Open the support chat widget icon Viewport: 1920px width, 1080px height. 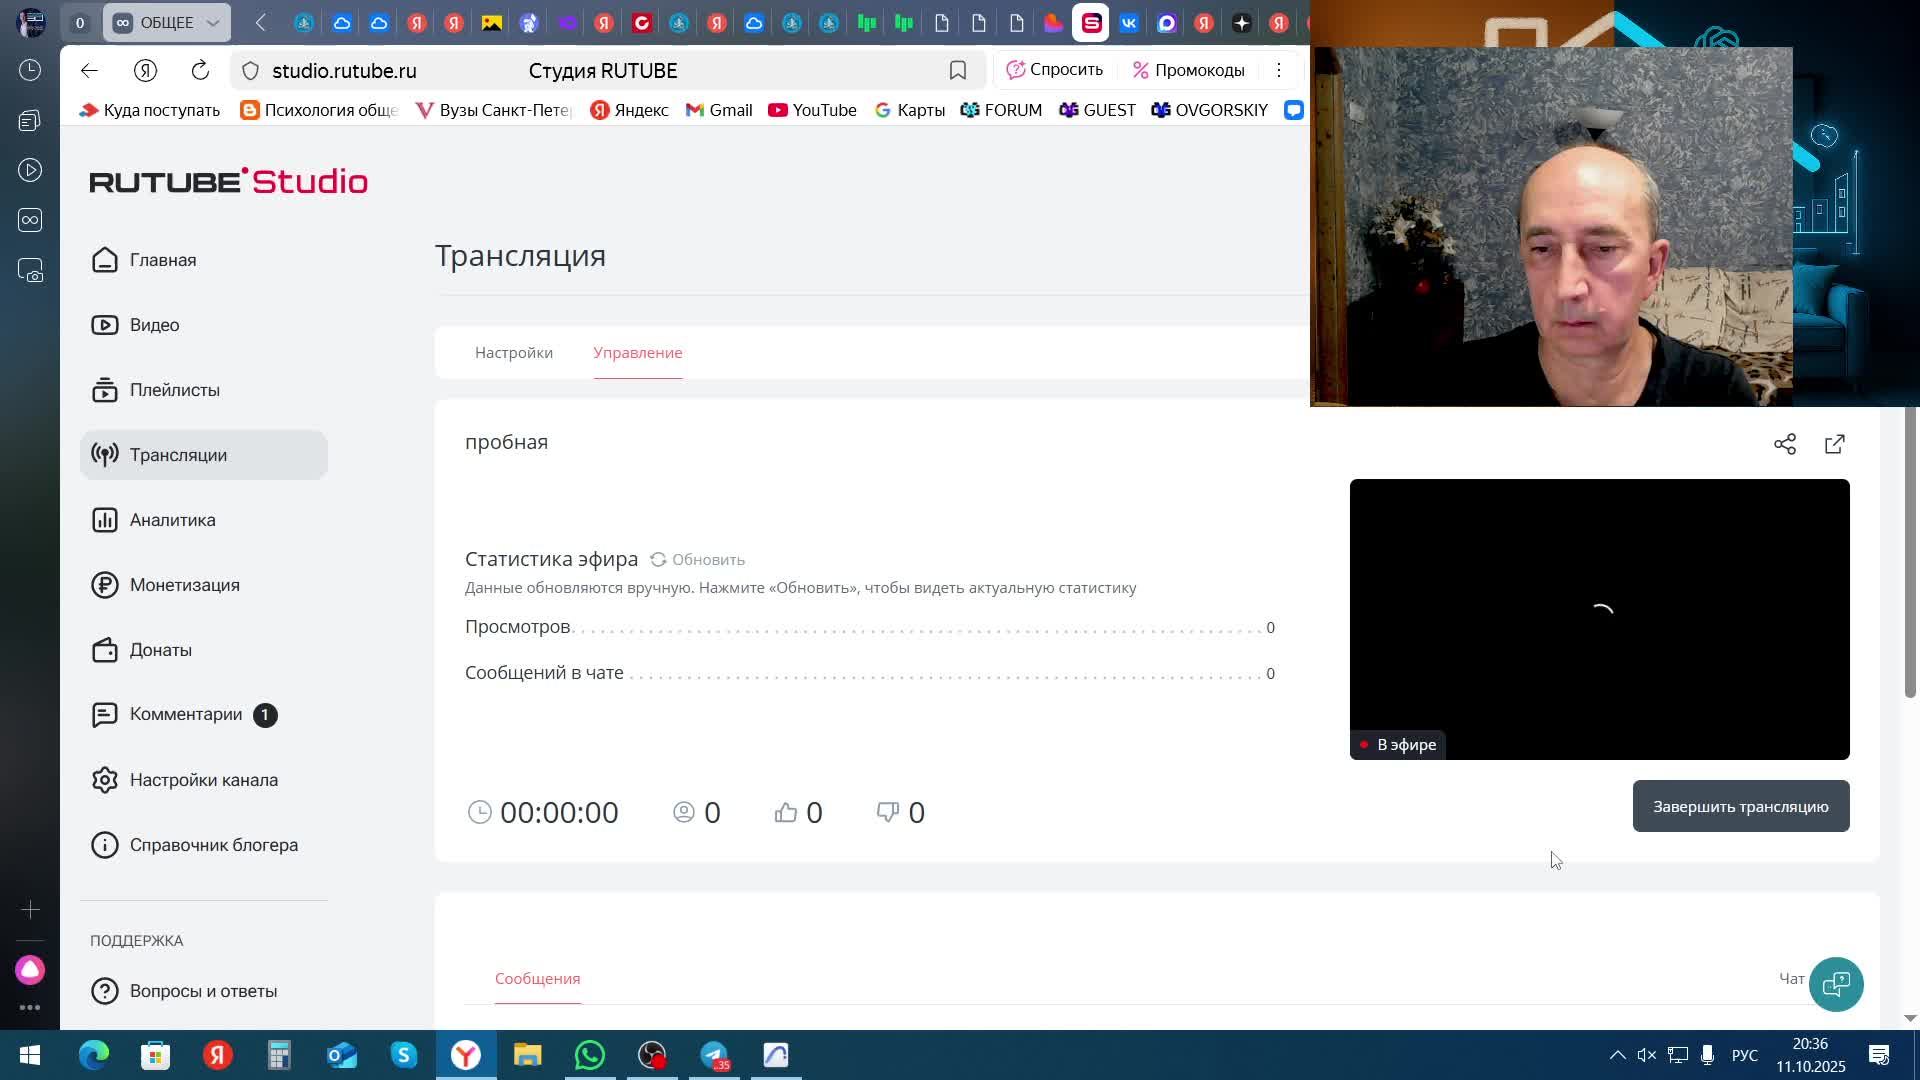pos(1836,984)
